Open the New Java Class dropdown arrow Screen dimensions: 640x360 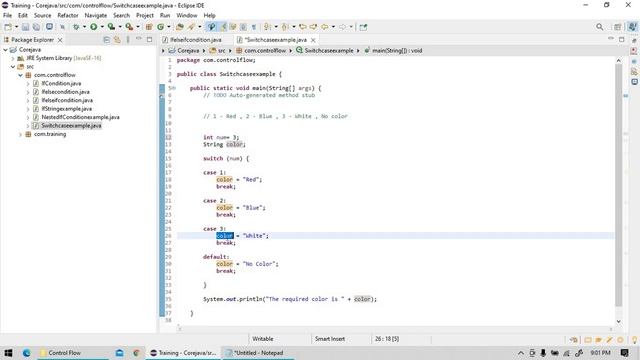169,27
